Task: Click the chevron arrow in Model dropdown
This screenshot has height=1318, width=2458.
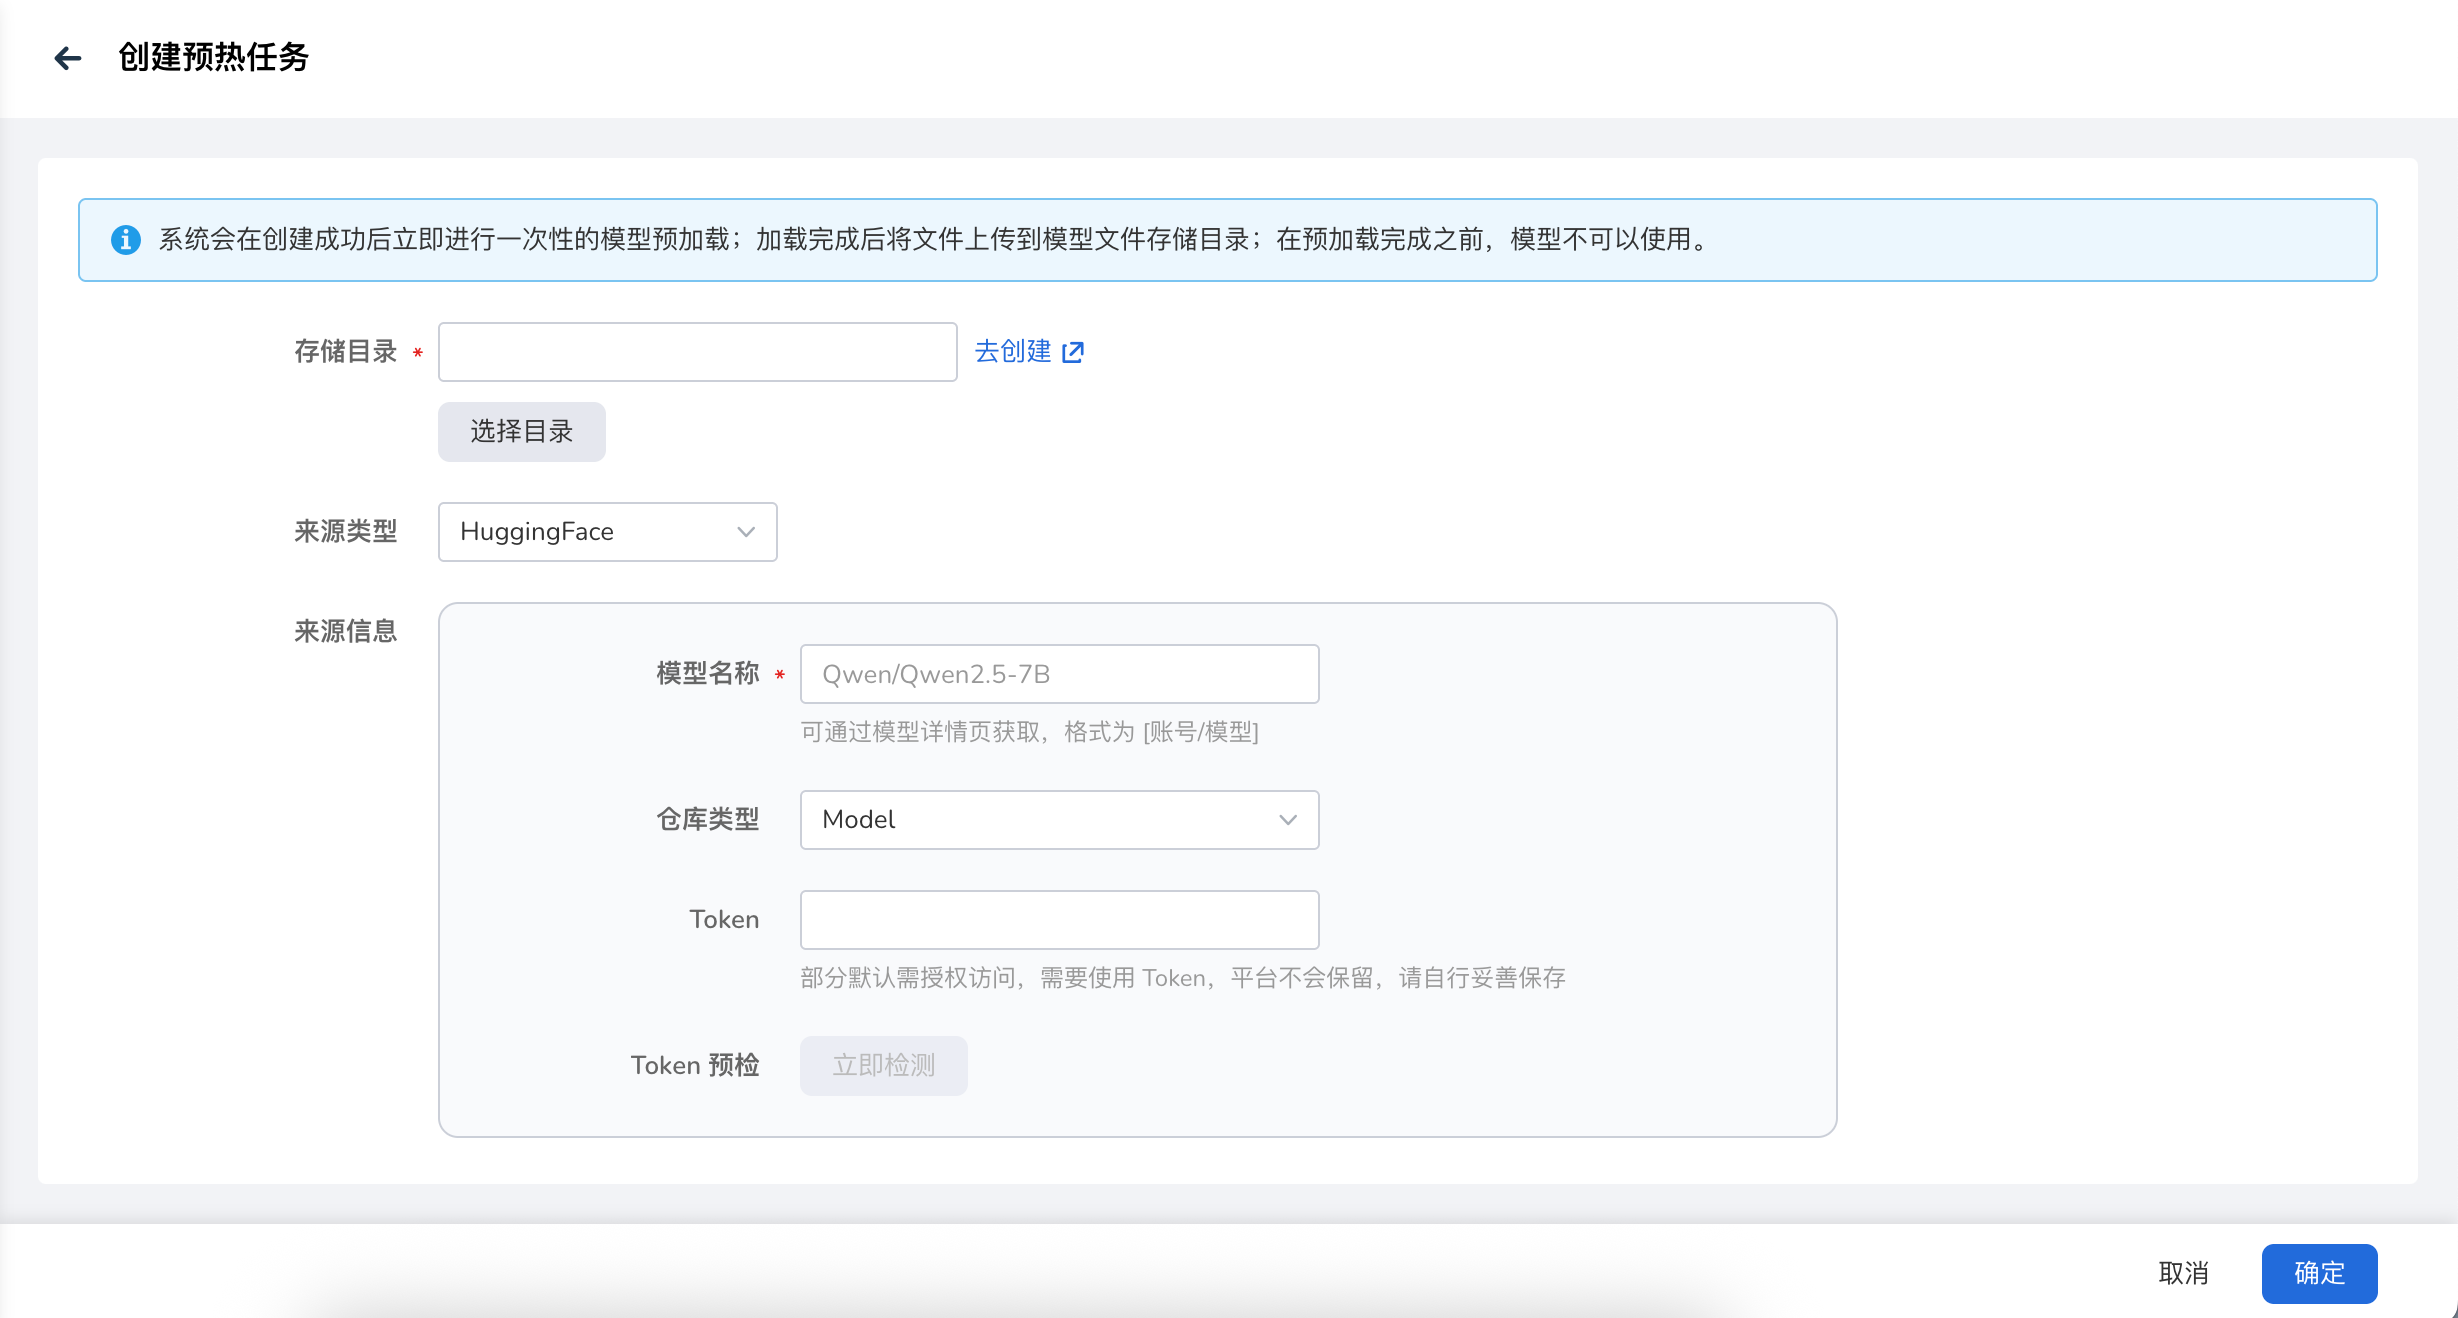Action: pyautogui.click(x=1287, y=820)
